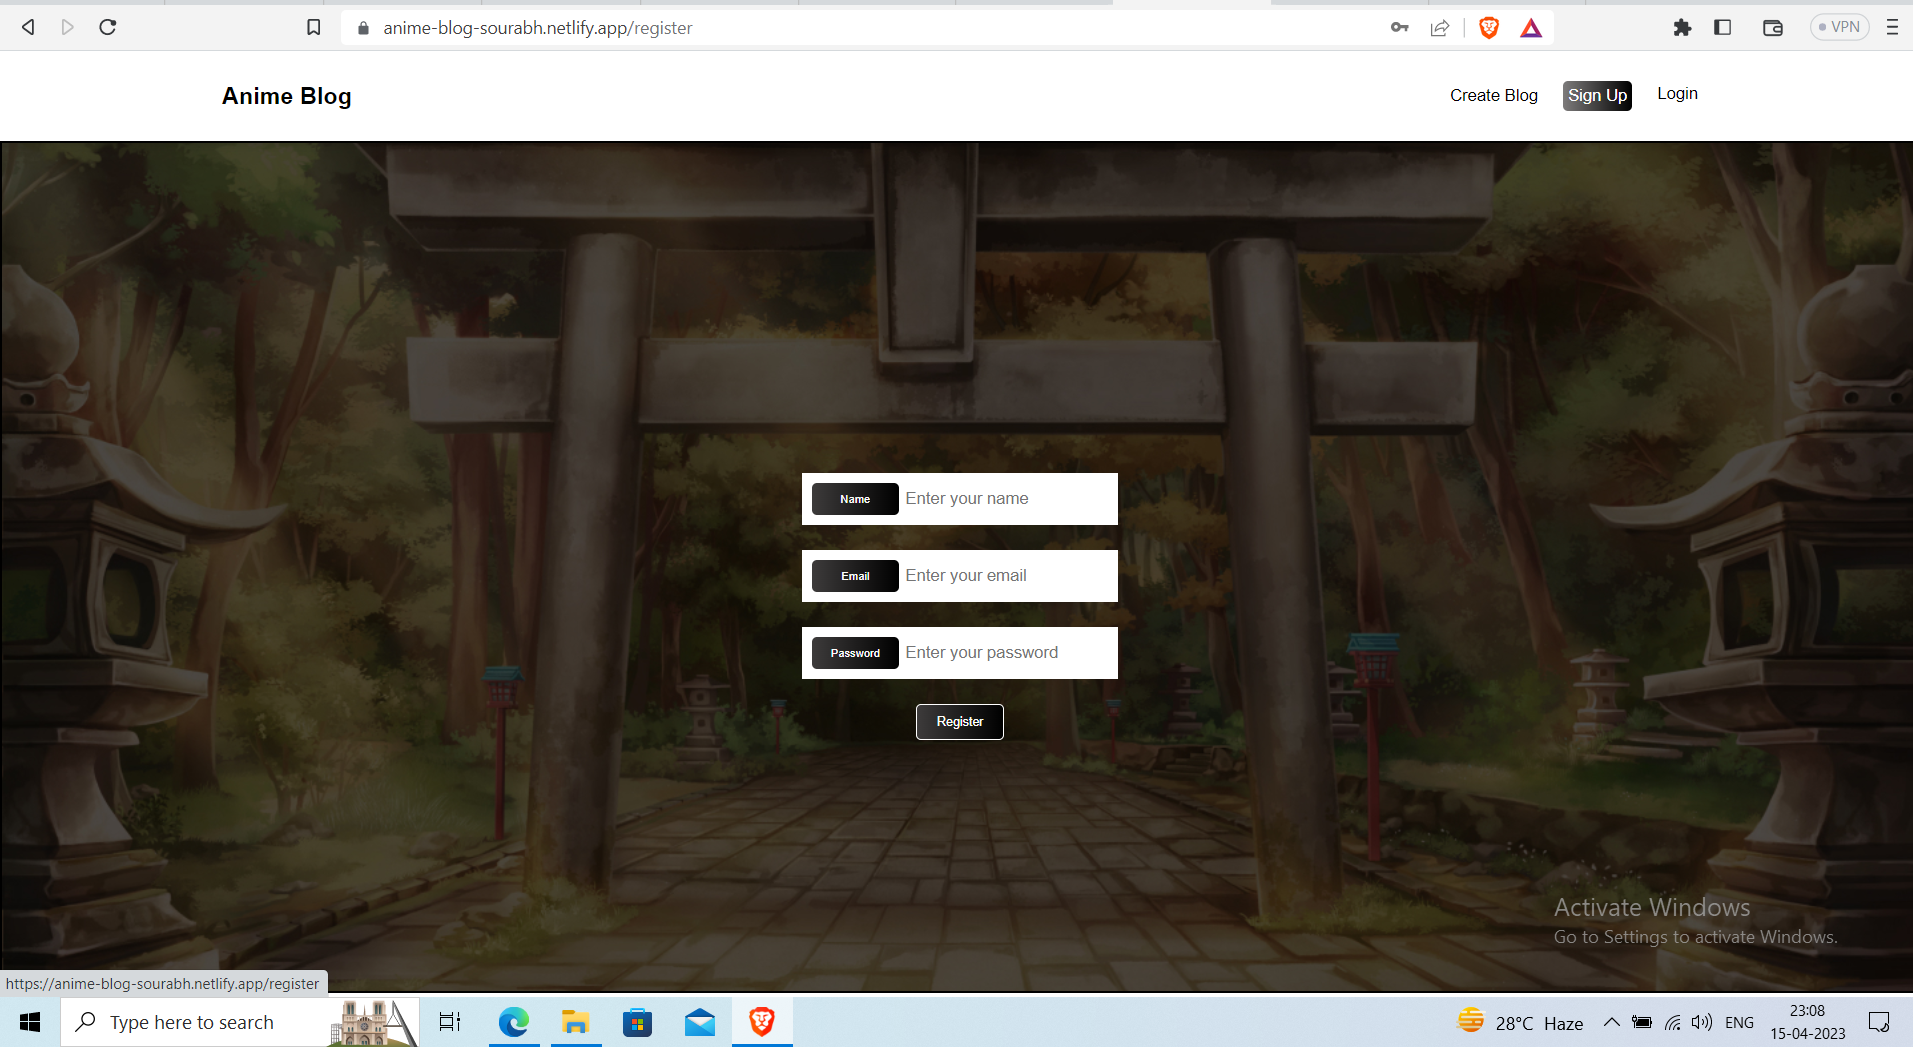This screenshot has height=1047, width=1913.
Task: Click the Anime Blog site title
Action: [x=287, y=96]
